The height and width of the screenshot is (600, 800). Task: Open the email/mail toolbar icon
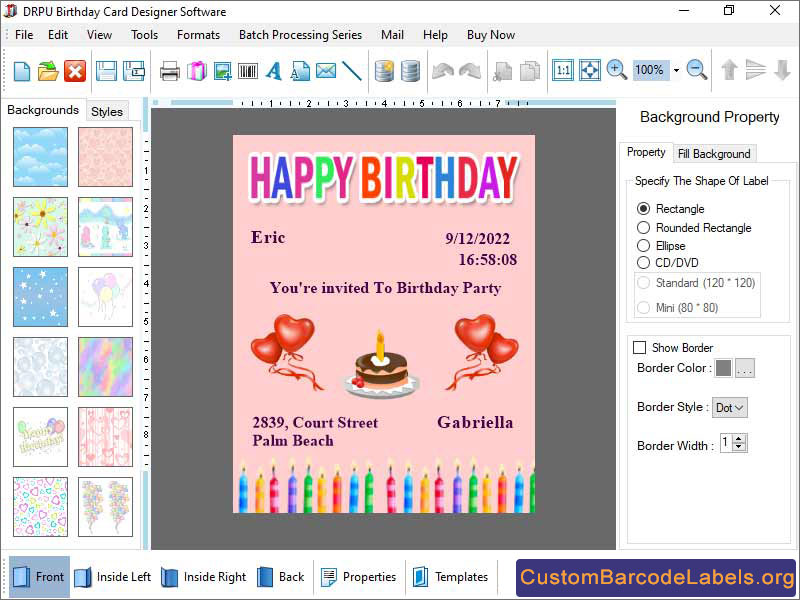(x=325, y=71)
